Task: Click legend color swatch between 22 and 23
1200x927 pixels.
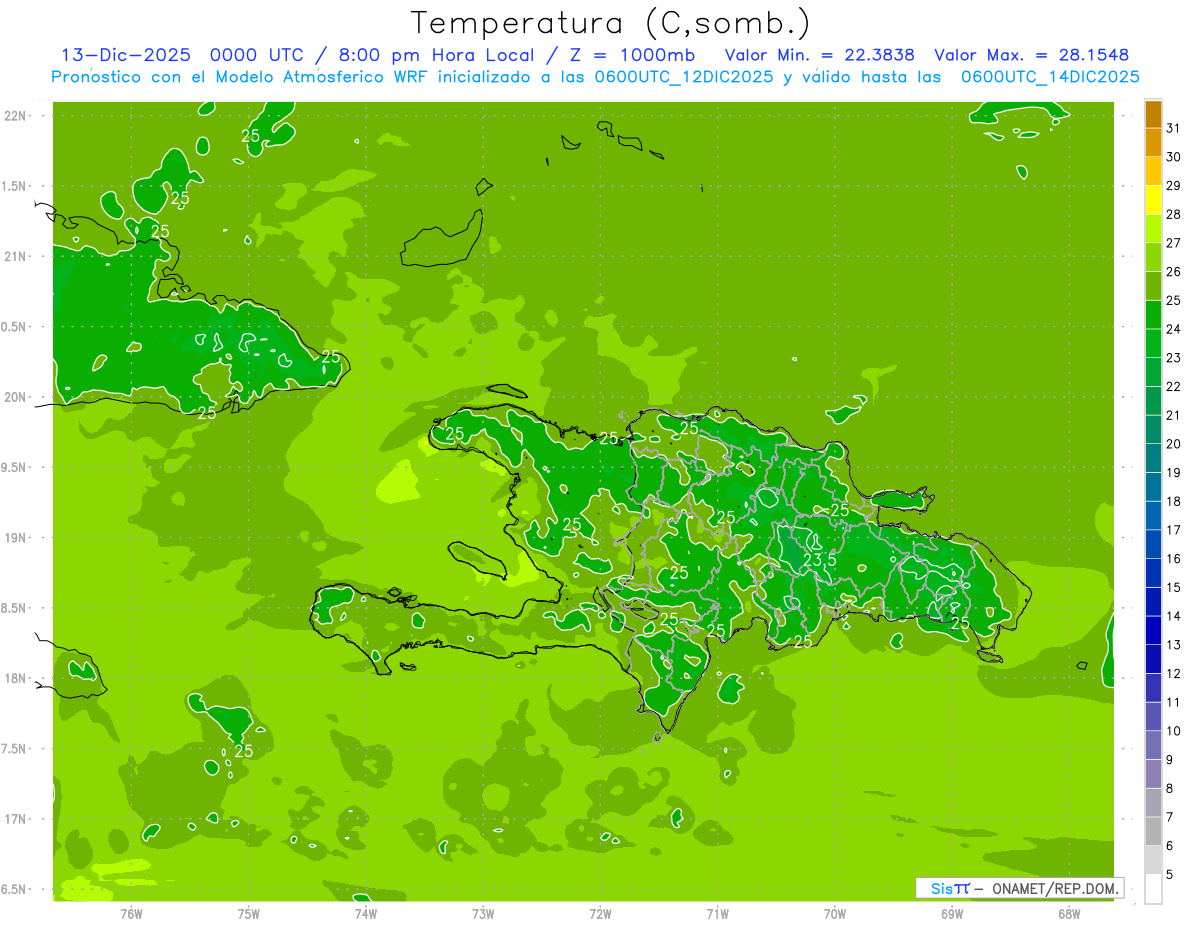Action: [1153, 372]
